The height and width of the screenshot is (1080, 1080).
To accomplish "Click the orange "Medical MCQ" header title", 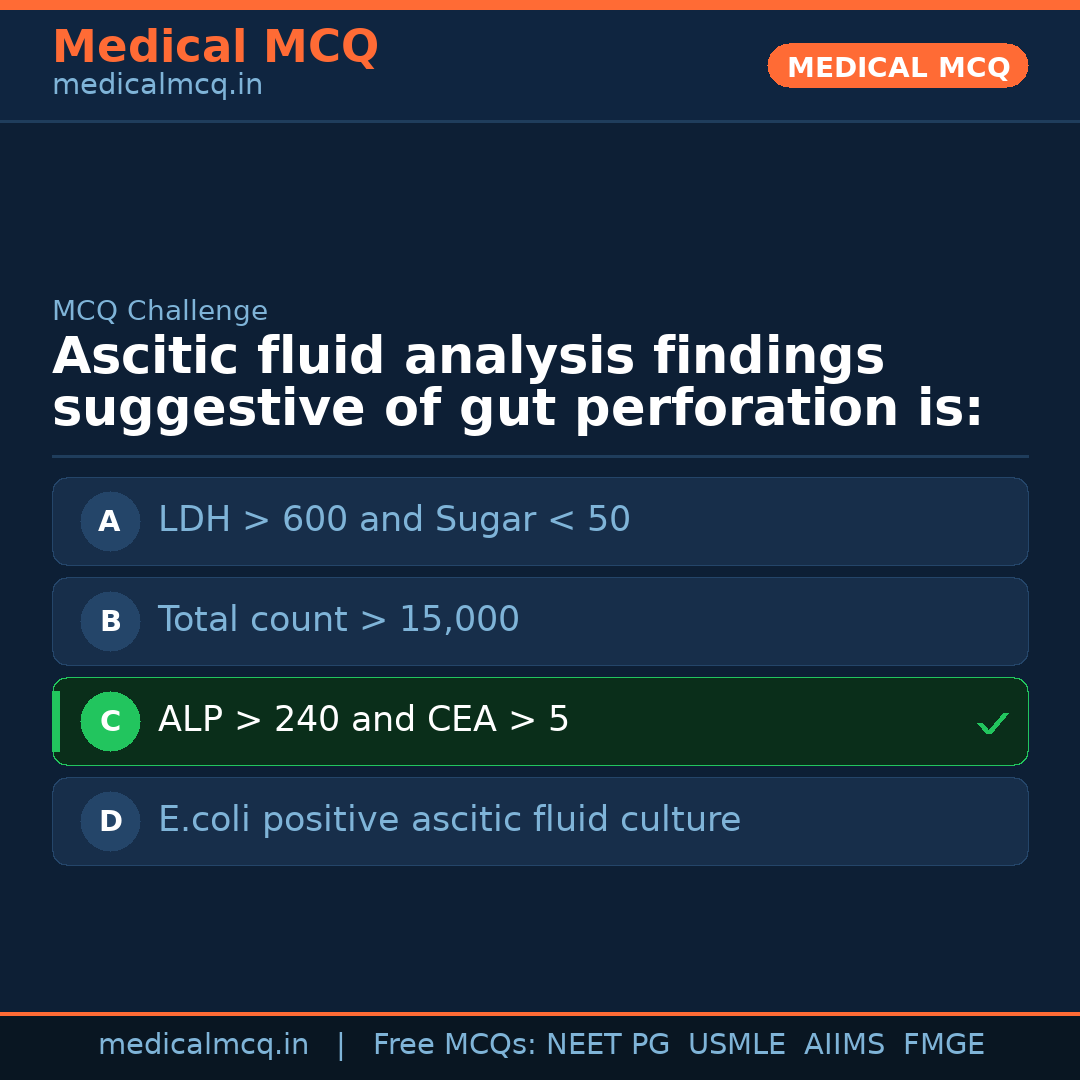I will (215, 48).
